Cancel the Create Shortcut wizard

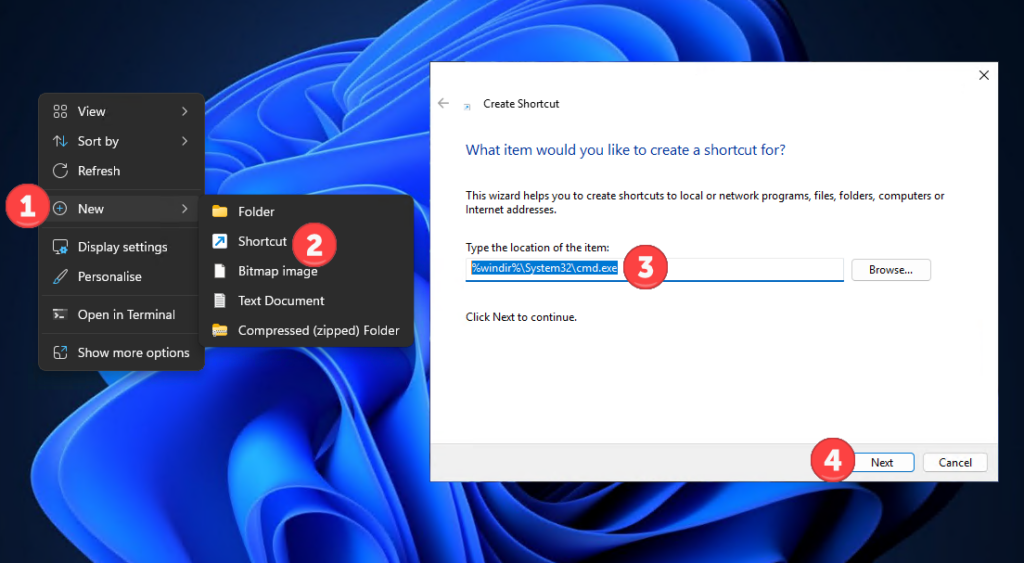coord(955,462)
